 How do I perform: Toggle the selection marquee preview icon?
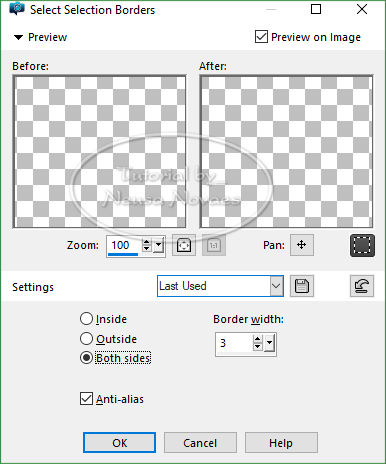tap(362, 245)
